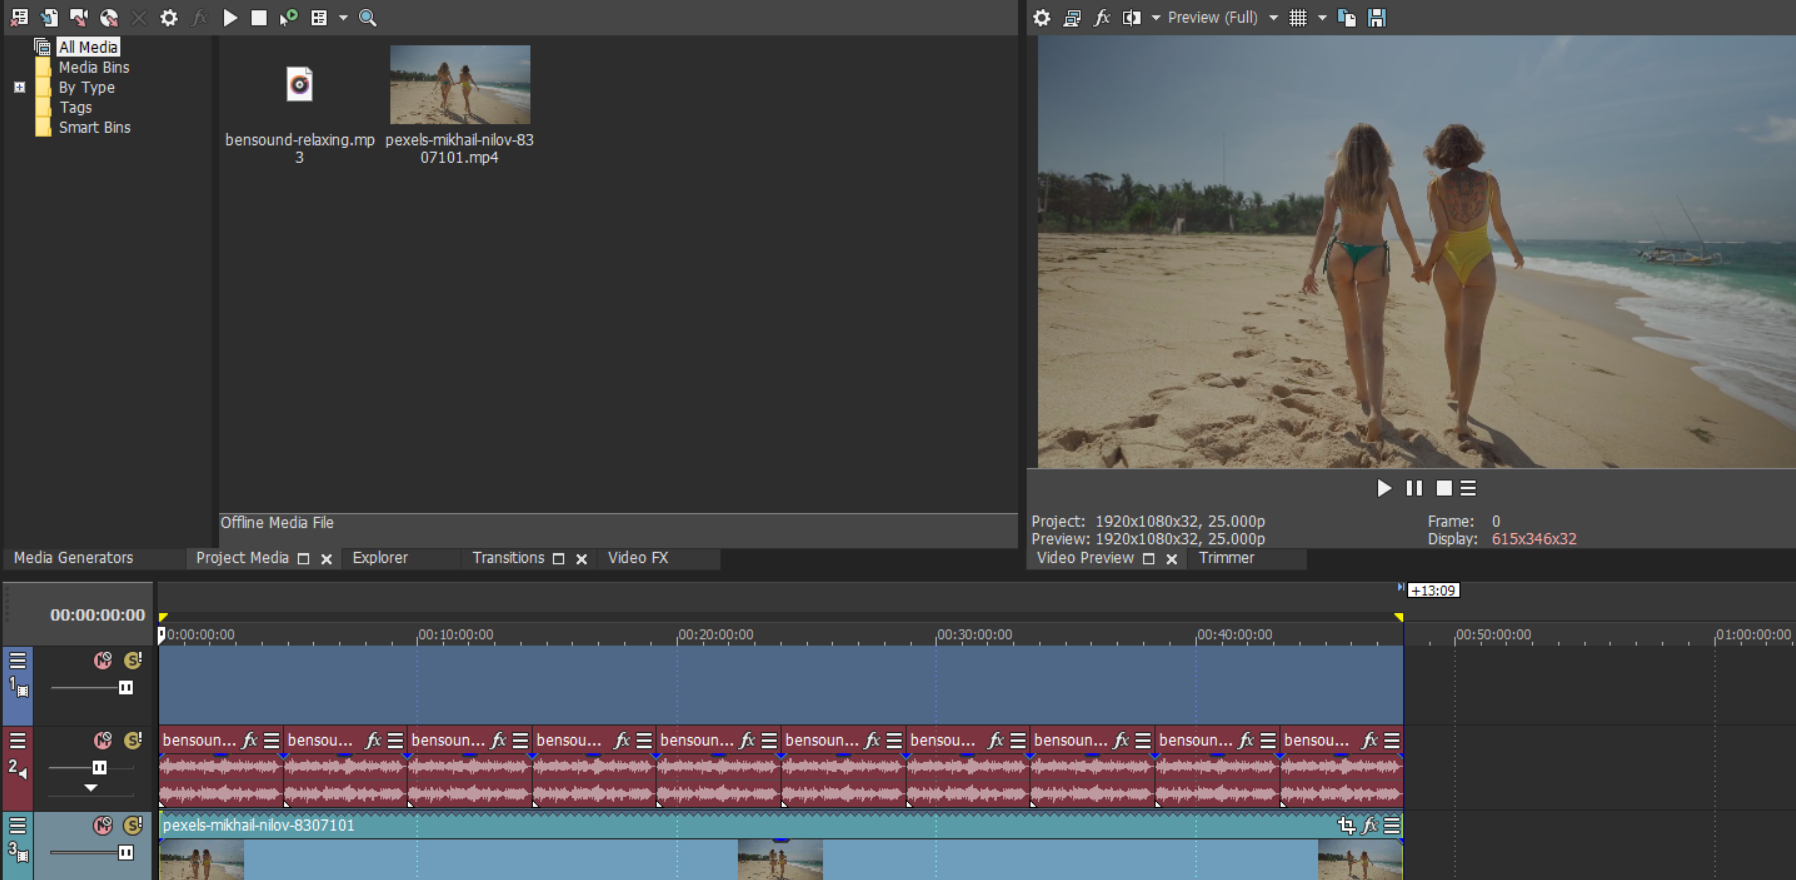
Task: Open Project Video Properties gear in preview
Action: coord(1042,17)
